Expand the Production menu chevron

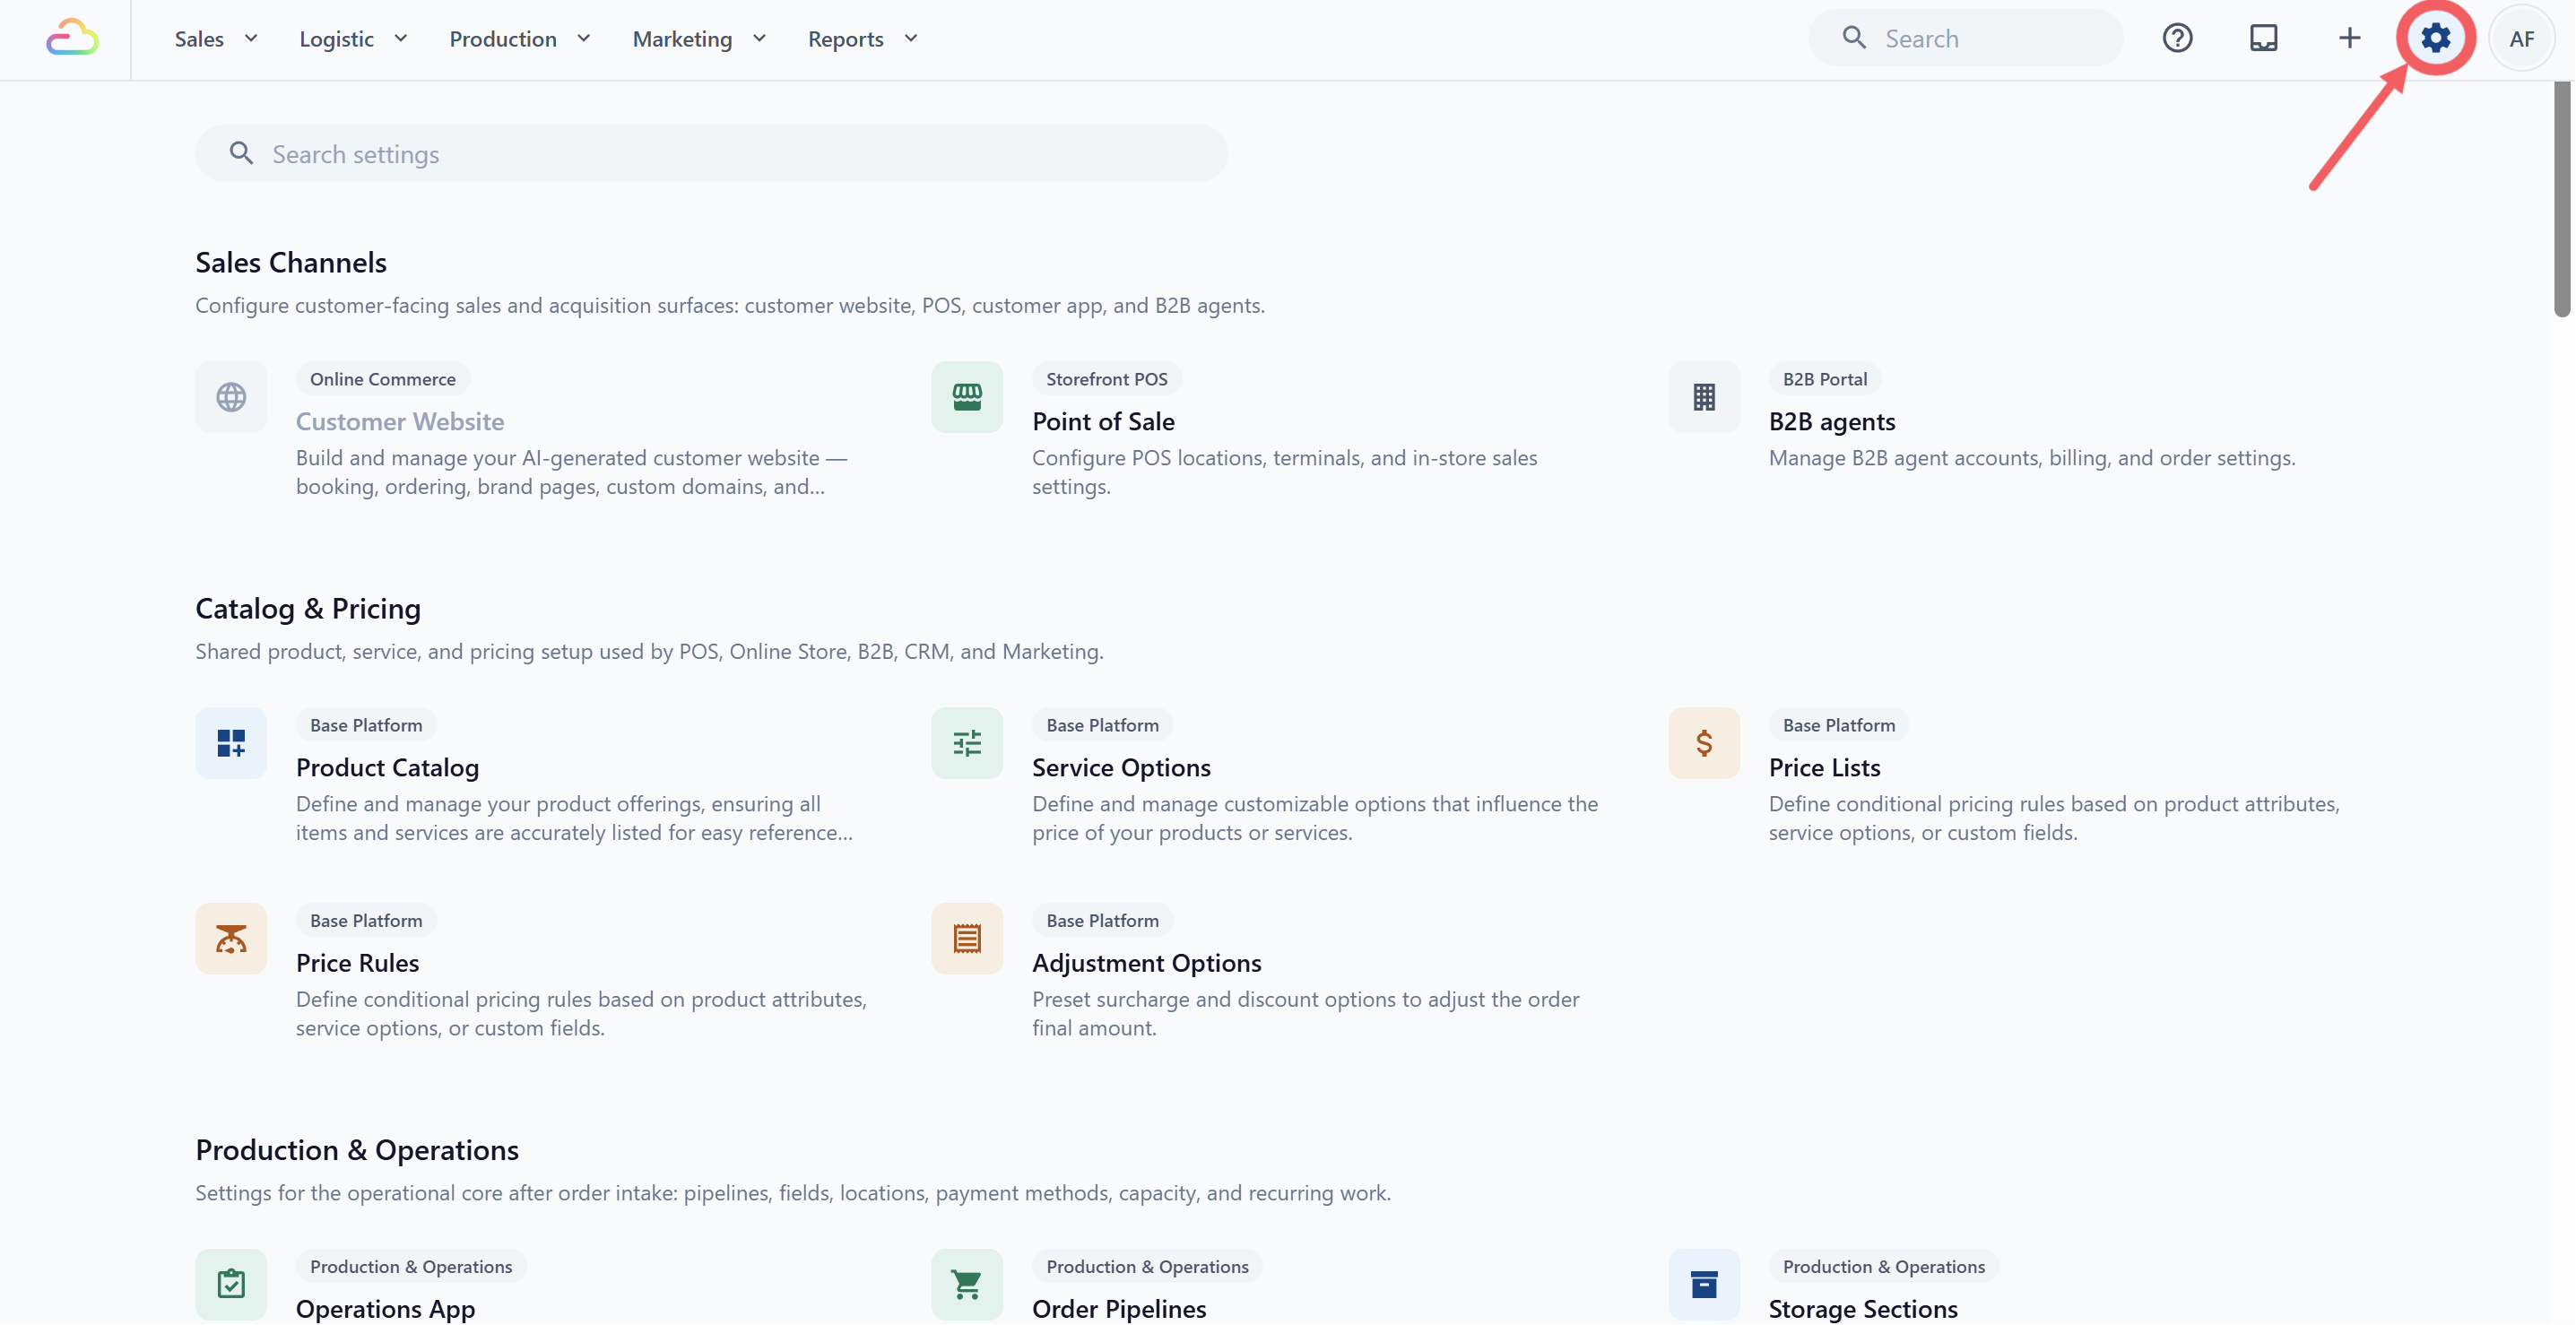pyautogui.click(x=584, y=38)
